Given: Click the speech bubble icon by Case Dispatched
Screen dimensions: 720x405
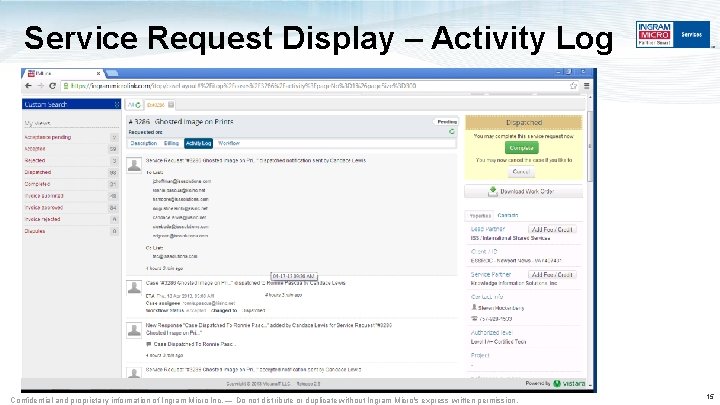Looking at the screenshot, I should [x=149, y=344].
